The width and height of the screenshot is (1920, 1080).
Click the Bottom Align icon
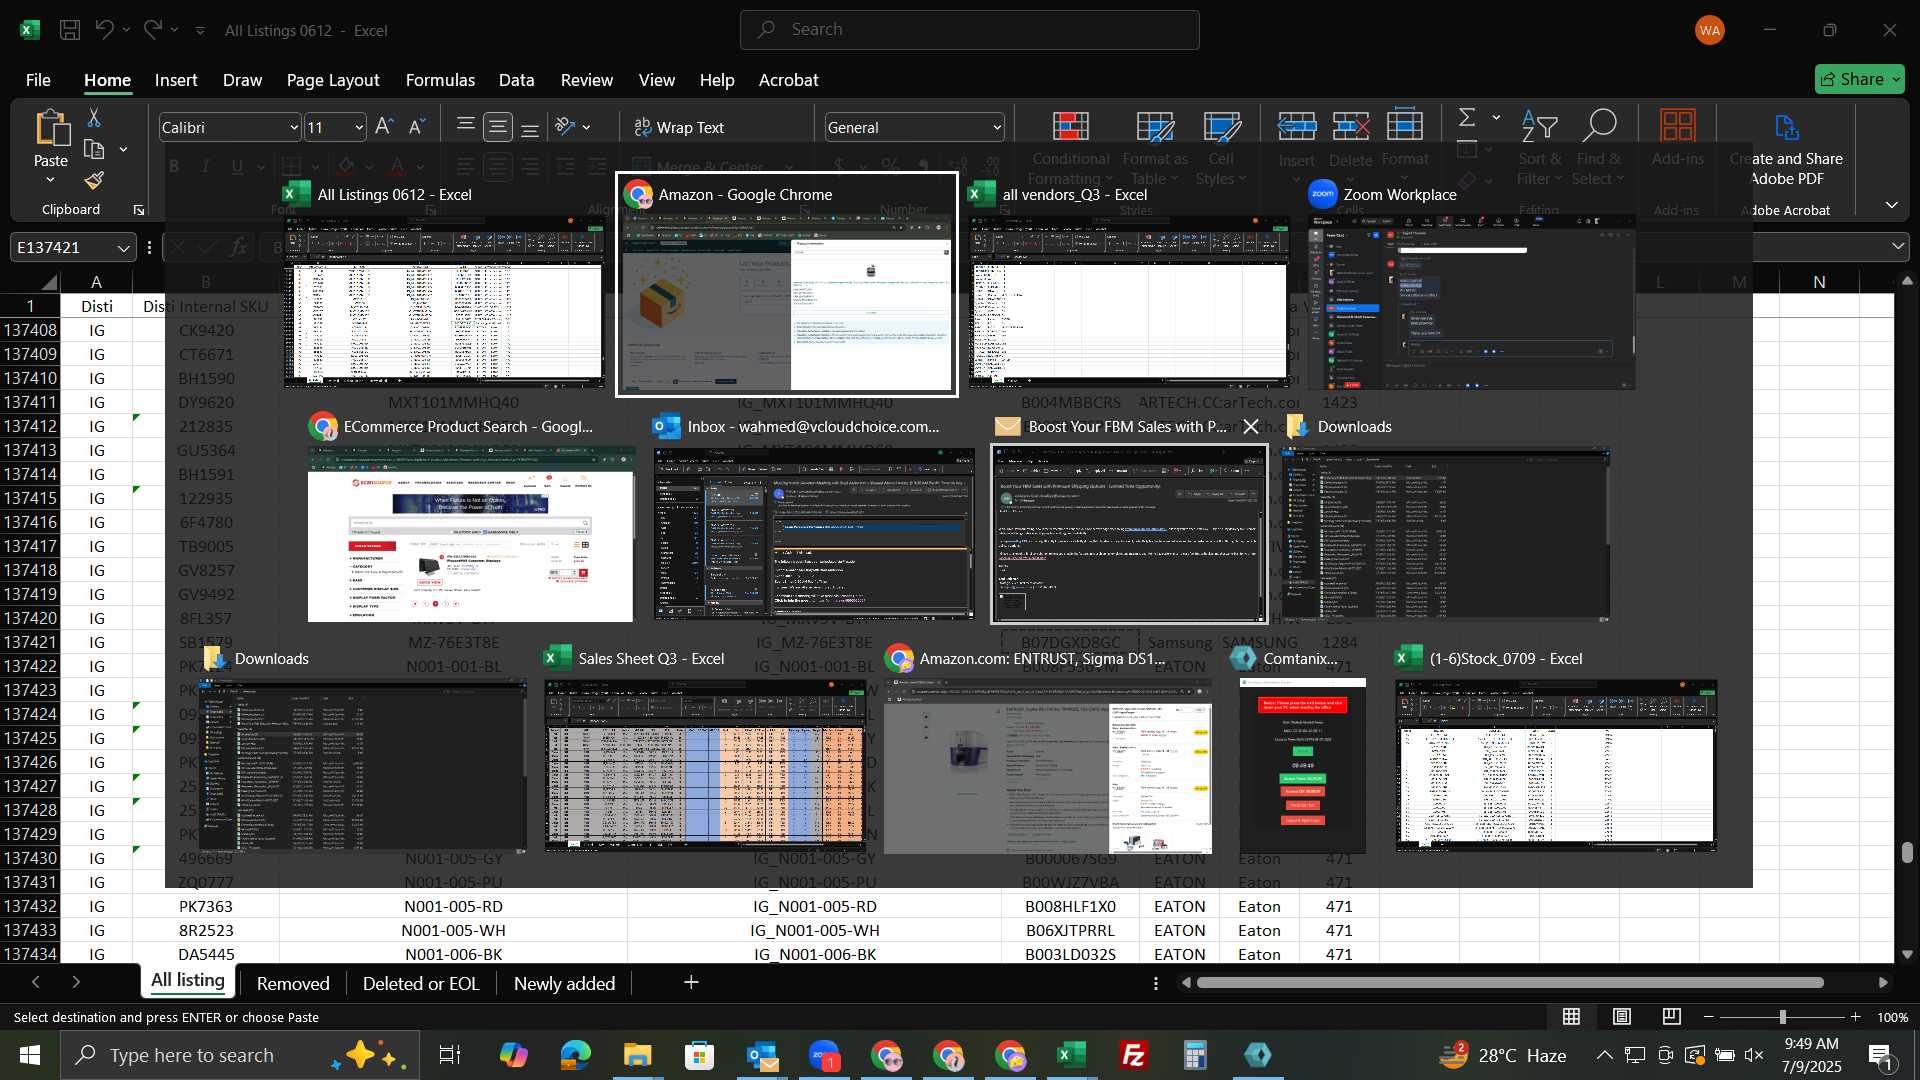click(x=530, y=127)
